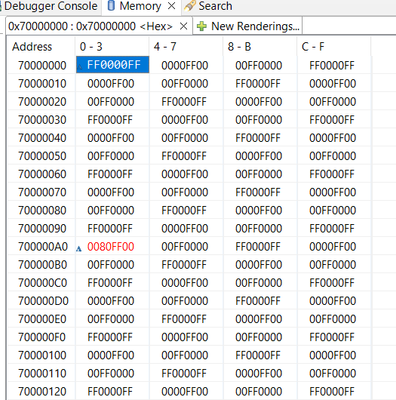Select the 8 - B cell in row 70000120
The width and height of the screenshot is (396, 400).
259,392
